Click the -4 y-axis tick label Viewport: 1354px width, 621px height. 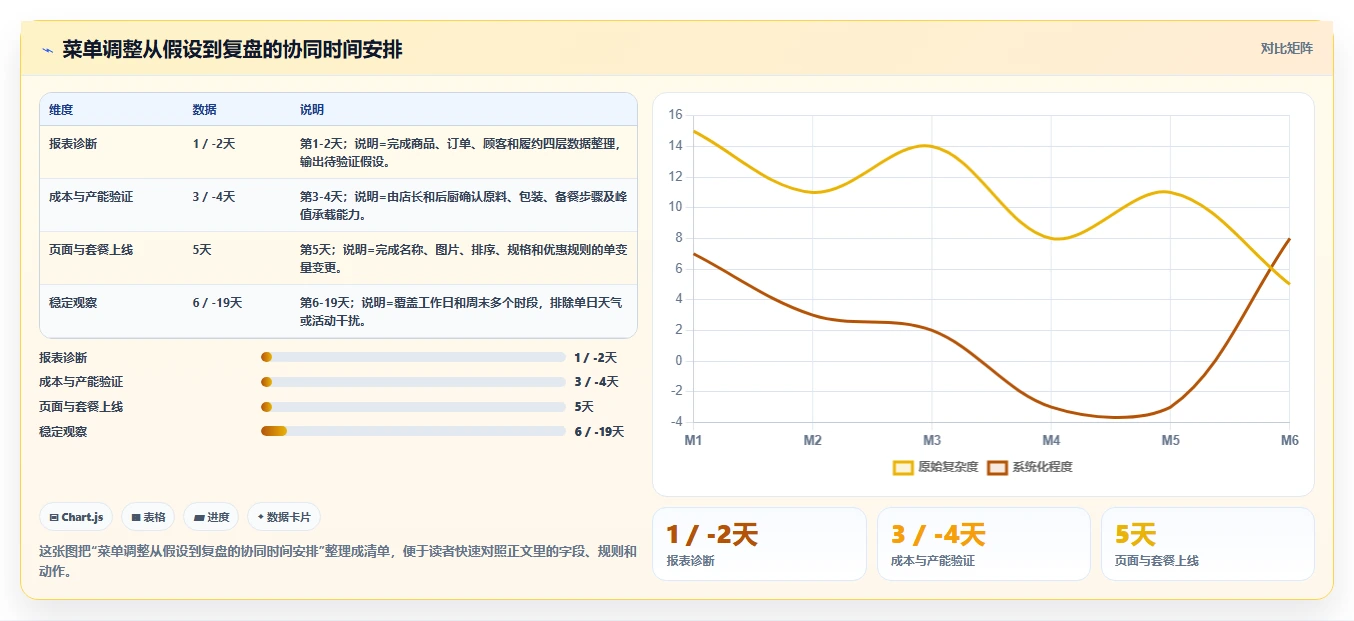tap(676, 422)
